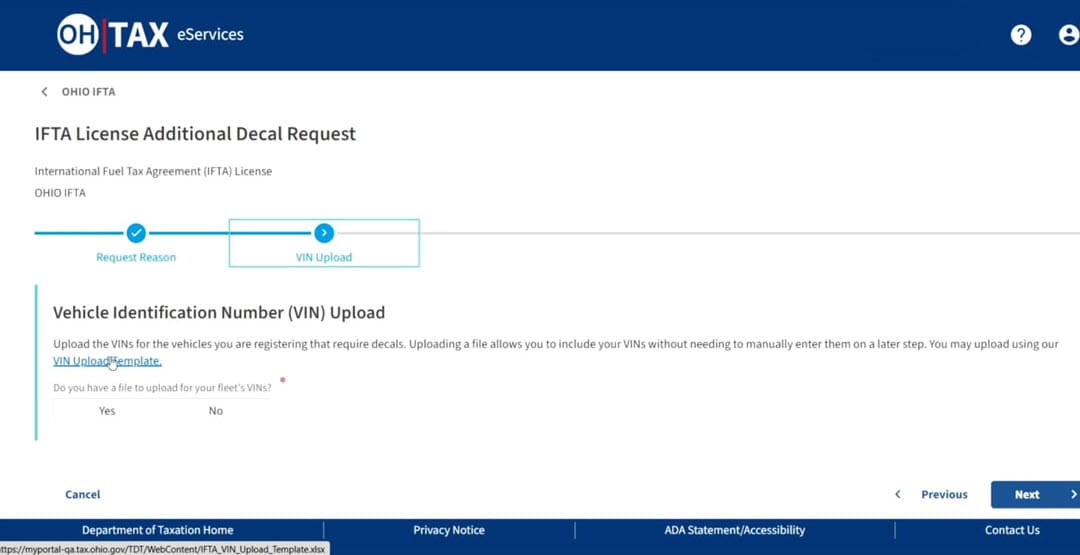Click the OH TAX logo
The image size is (1080, 555).
click(112, 35)
